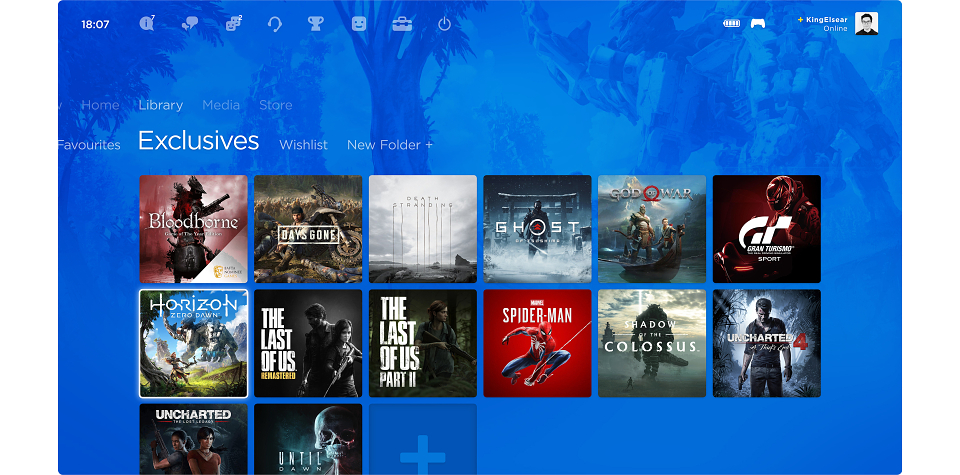
Task: Select The Last of Us Part II tile
Action: [422, 343]
